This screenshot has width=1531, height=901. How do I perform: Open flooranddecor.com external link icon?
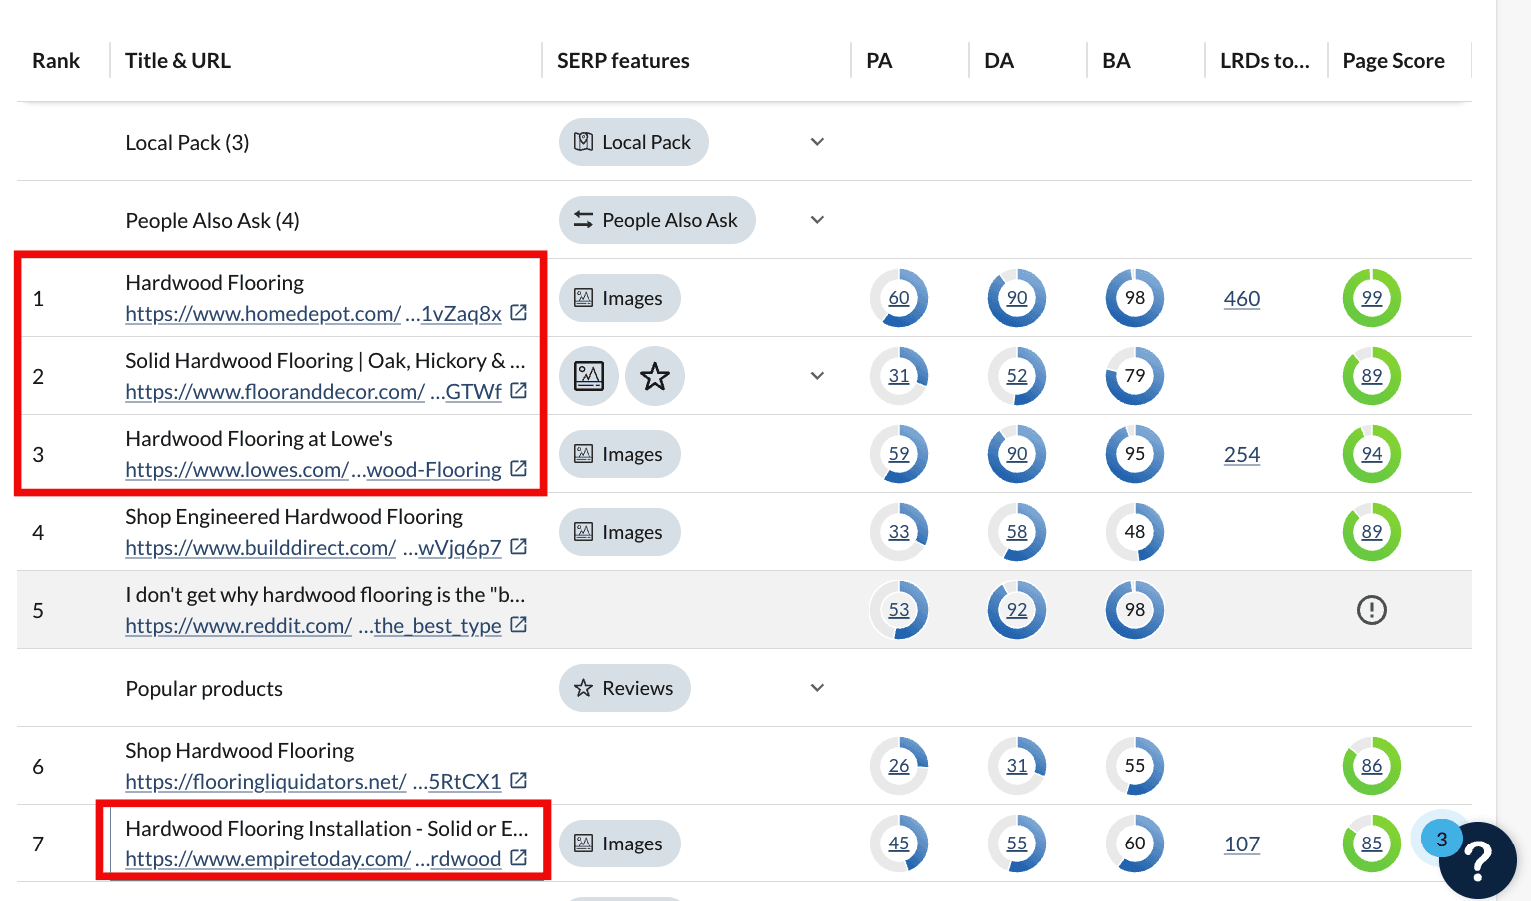point(518,391)
